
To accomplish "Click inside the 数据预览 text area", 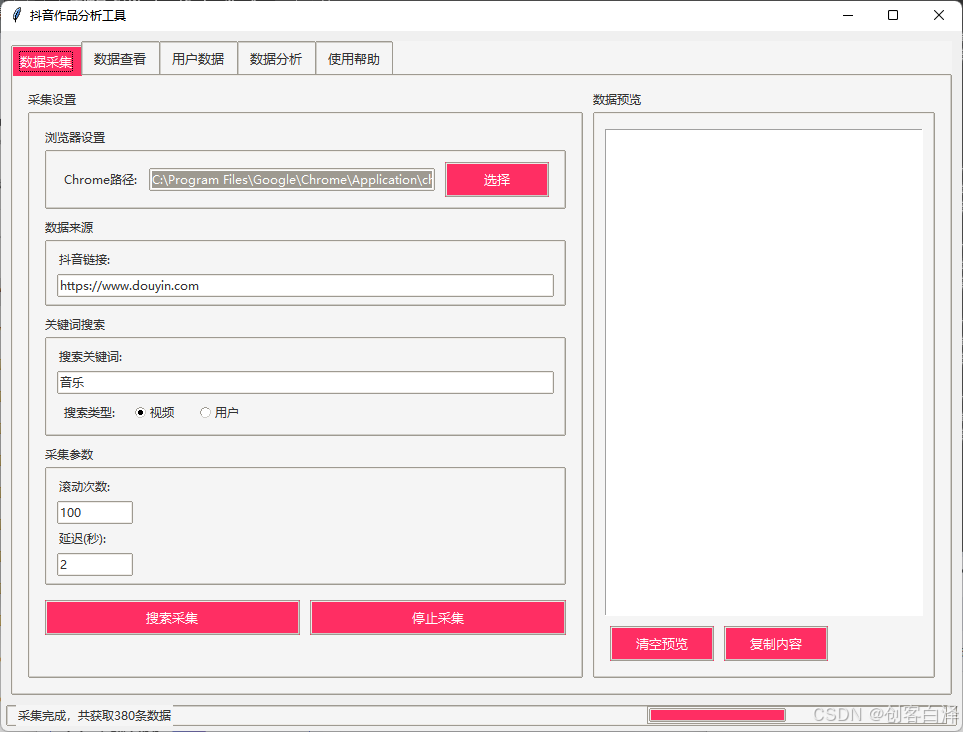I will click(763, 372).
